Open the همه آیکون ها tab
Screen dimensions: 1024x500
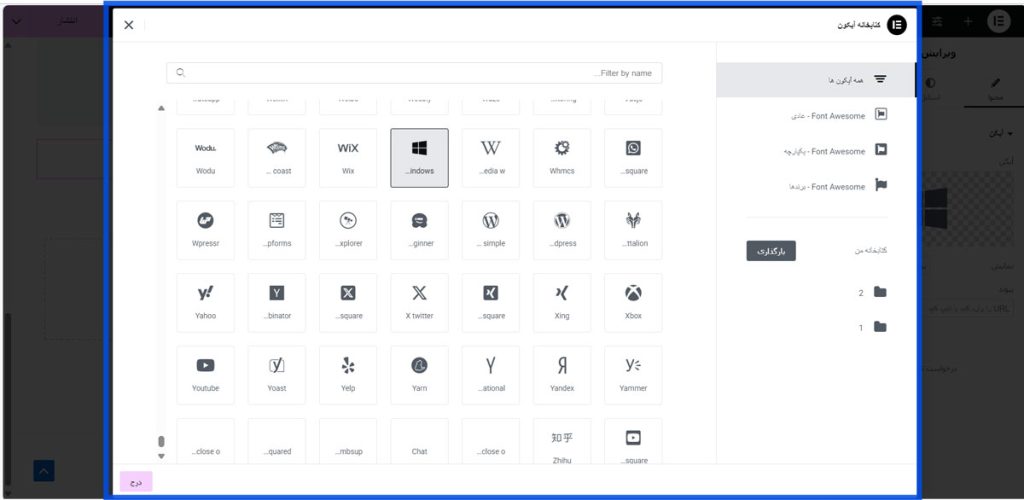(816, 79)
